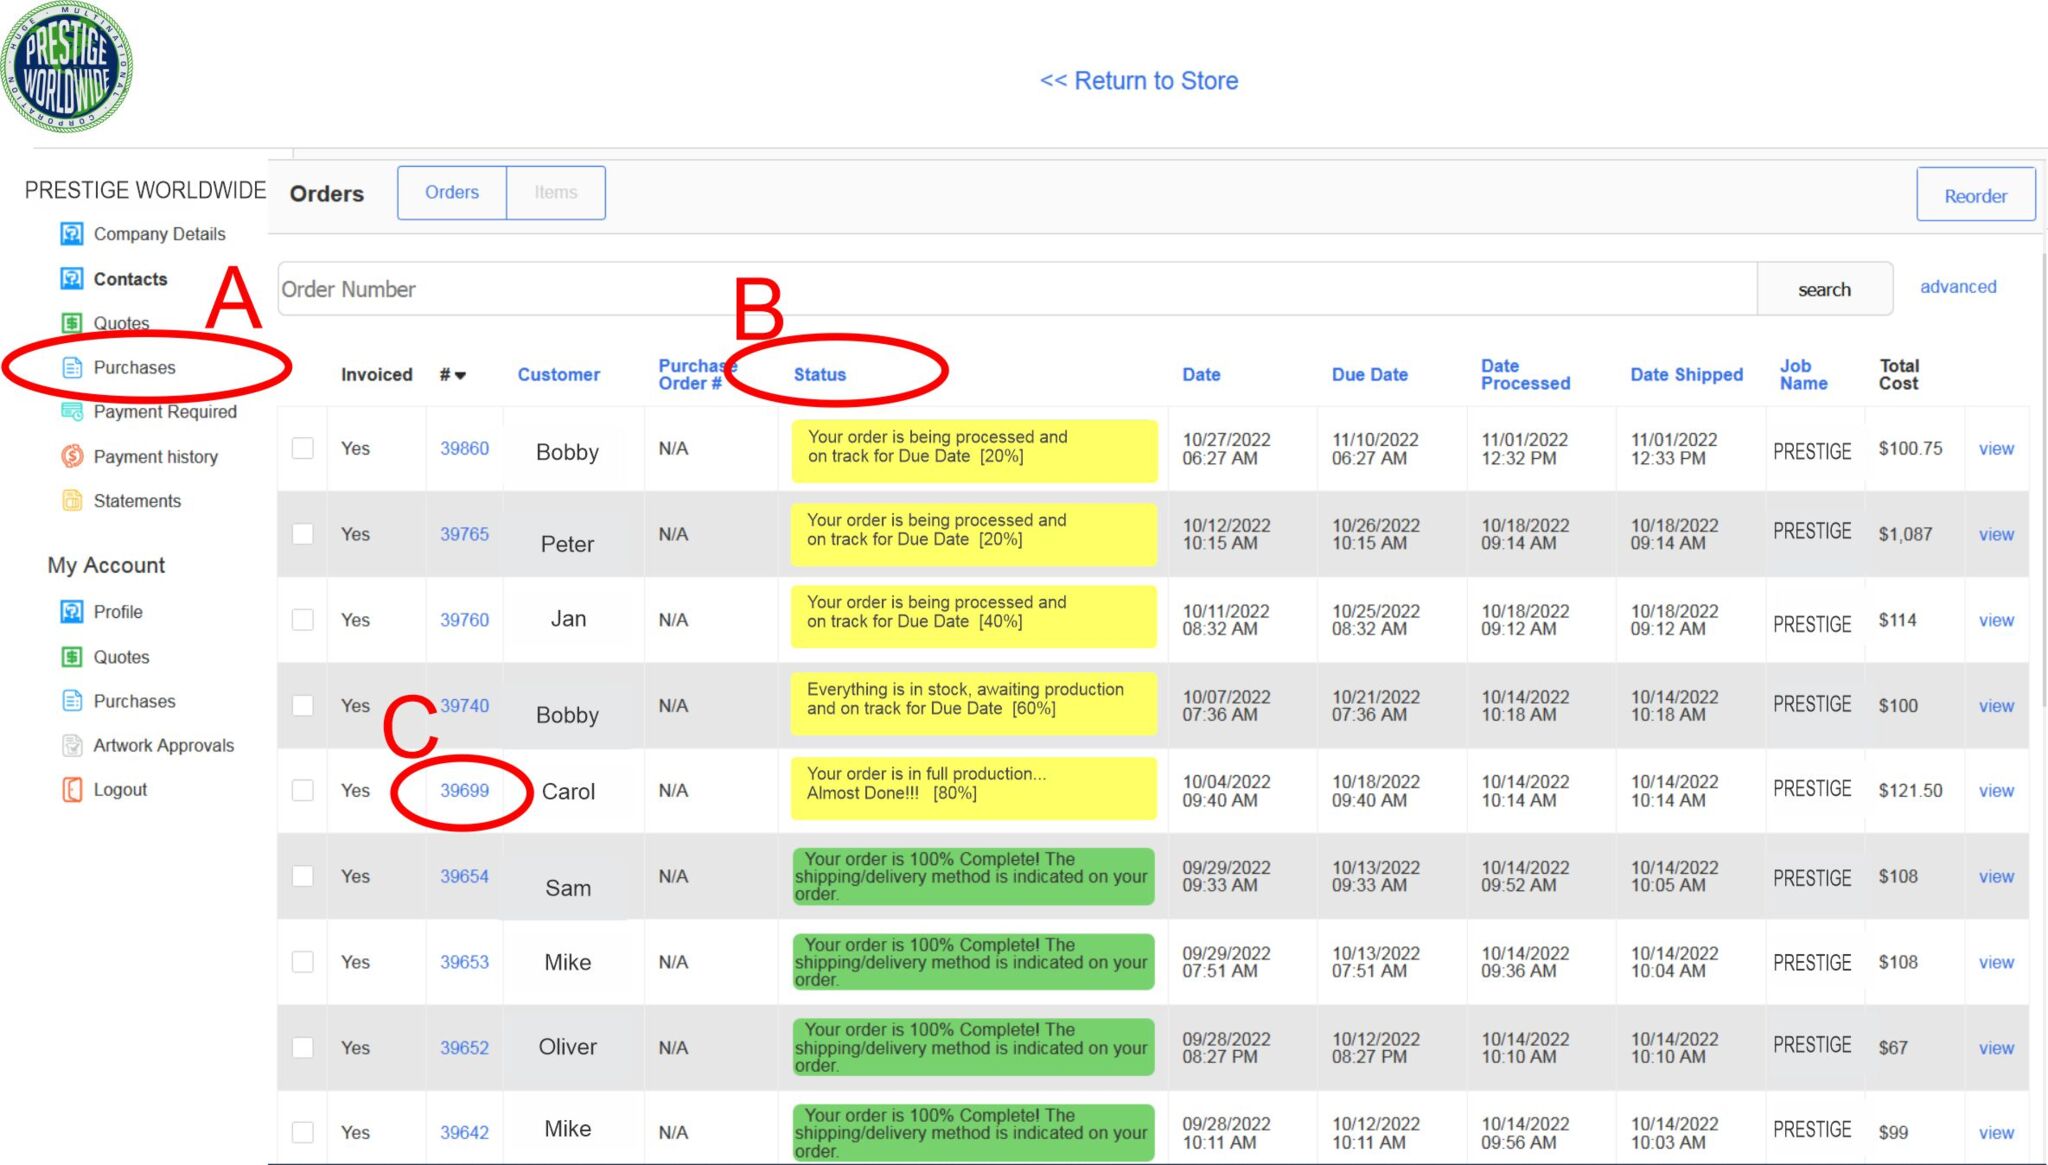
Task: Click the sort arrow on # column
Action: click(x=460, y=376)
